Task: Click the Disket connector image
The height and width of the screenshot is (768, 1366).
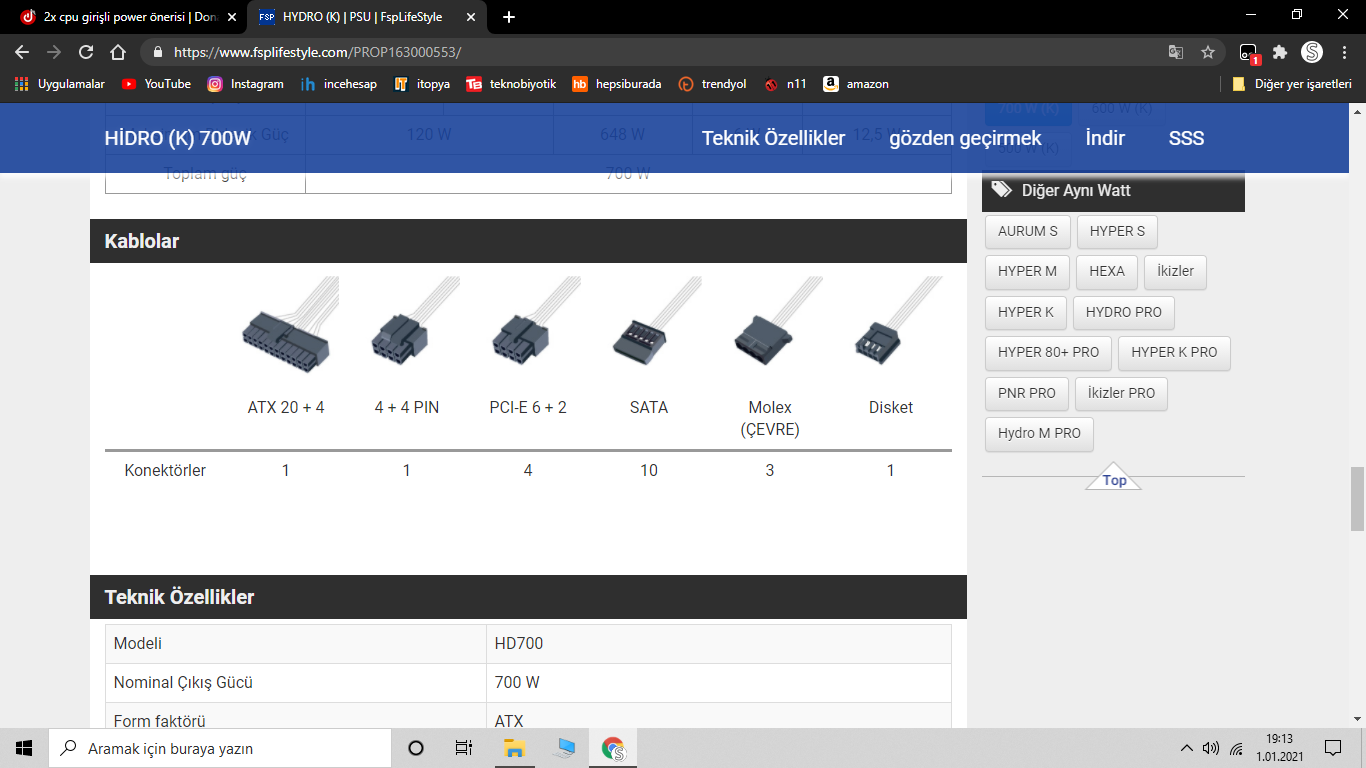Action: tap(897, 320)
